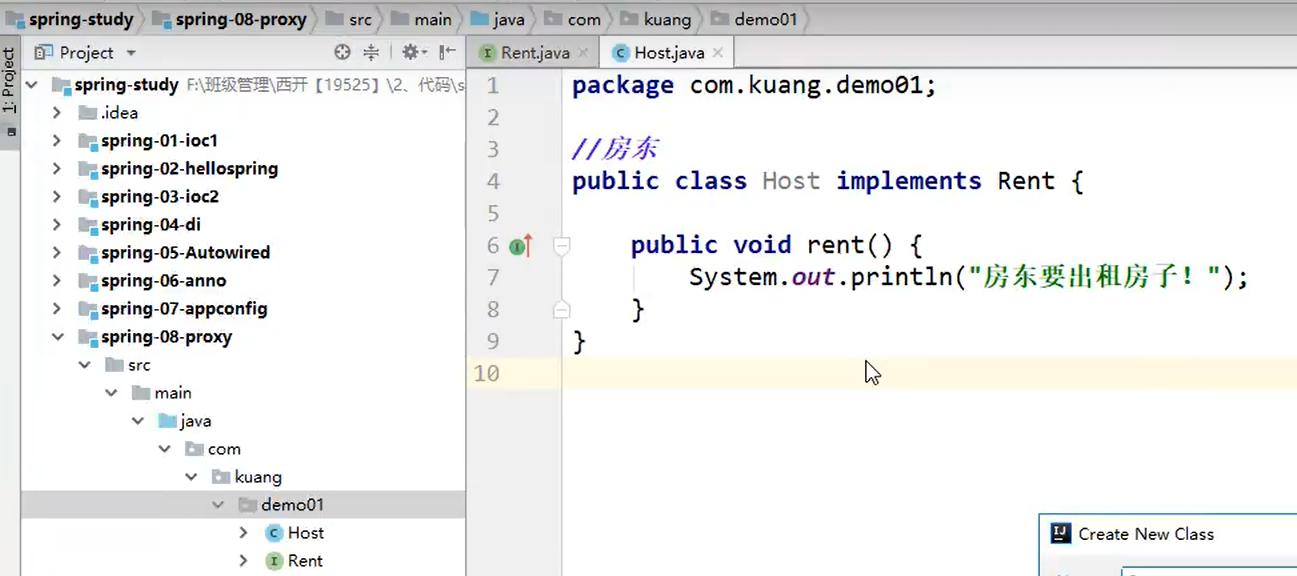Click line number 10 in the gutter
The height and width of the screenshot is (576, 1297).
[x=487, y=373]
